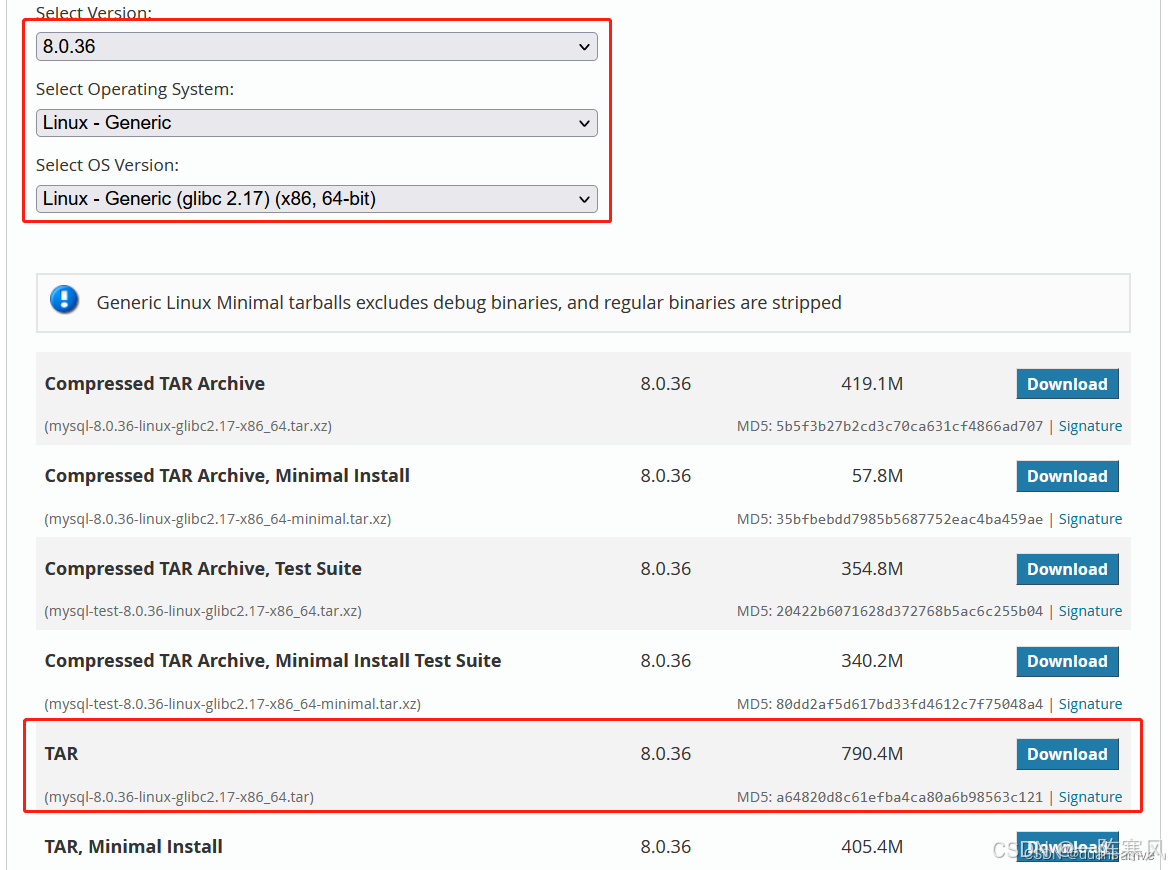Image resolution: width=1170 pixels, height=870 pixels.
Task: Click the 'TAR, Minimal Install' title
Action: (134, 847)
